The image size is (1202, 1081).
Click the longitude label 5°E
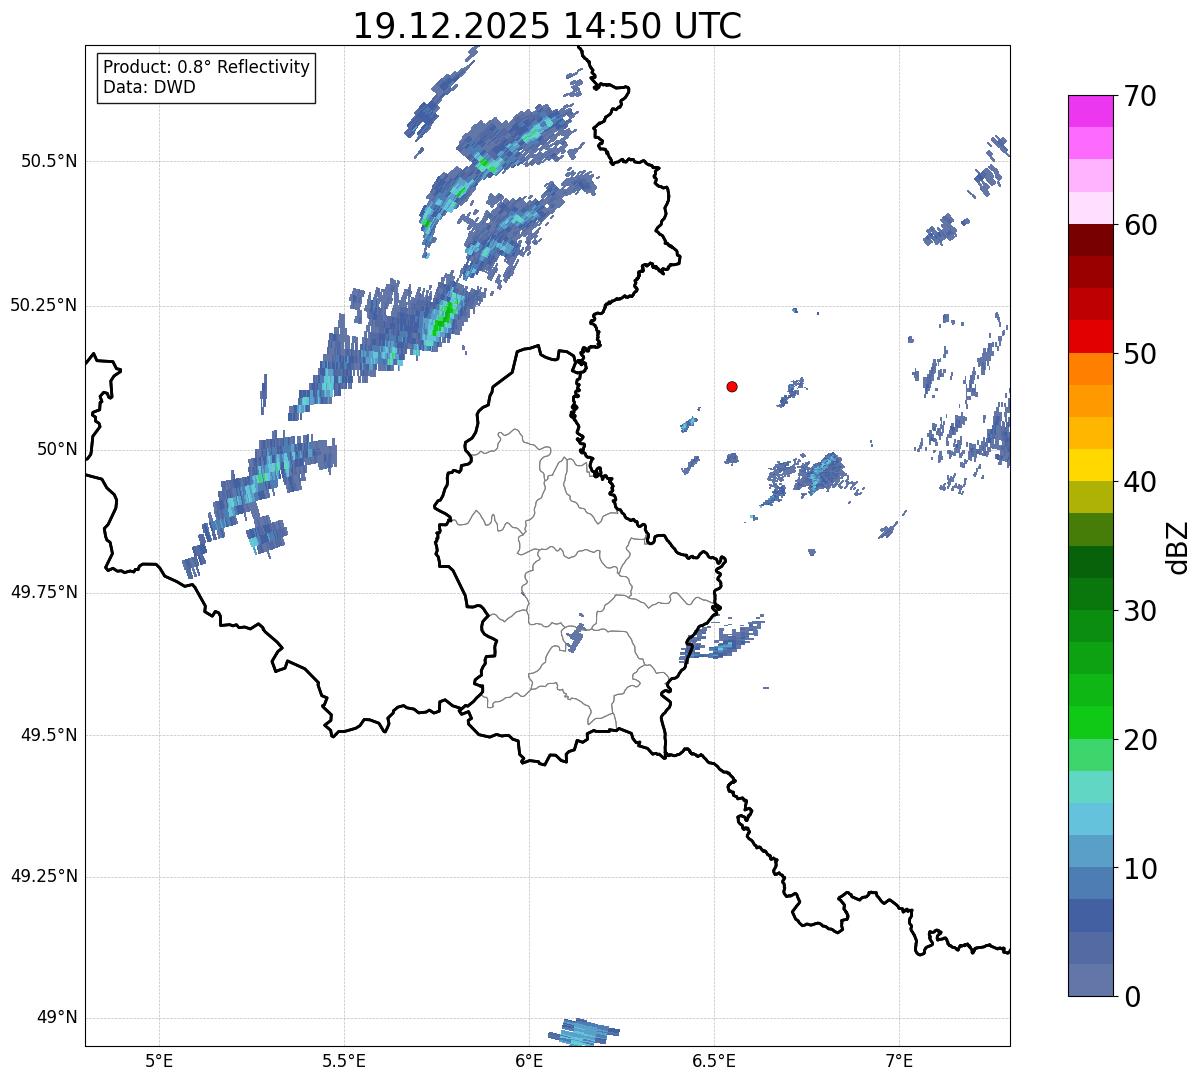(x=159, y=1060)
